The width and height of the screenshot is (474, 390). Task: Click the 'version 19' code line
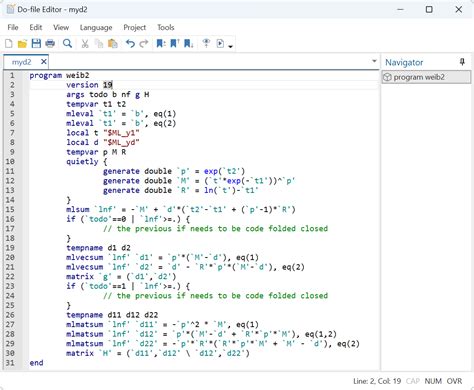click(x=89, y=85)
